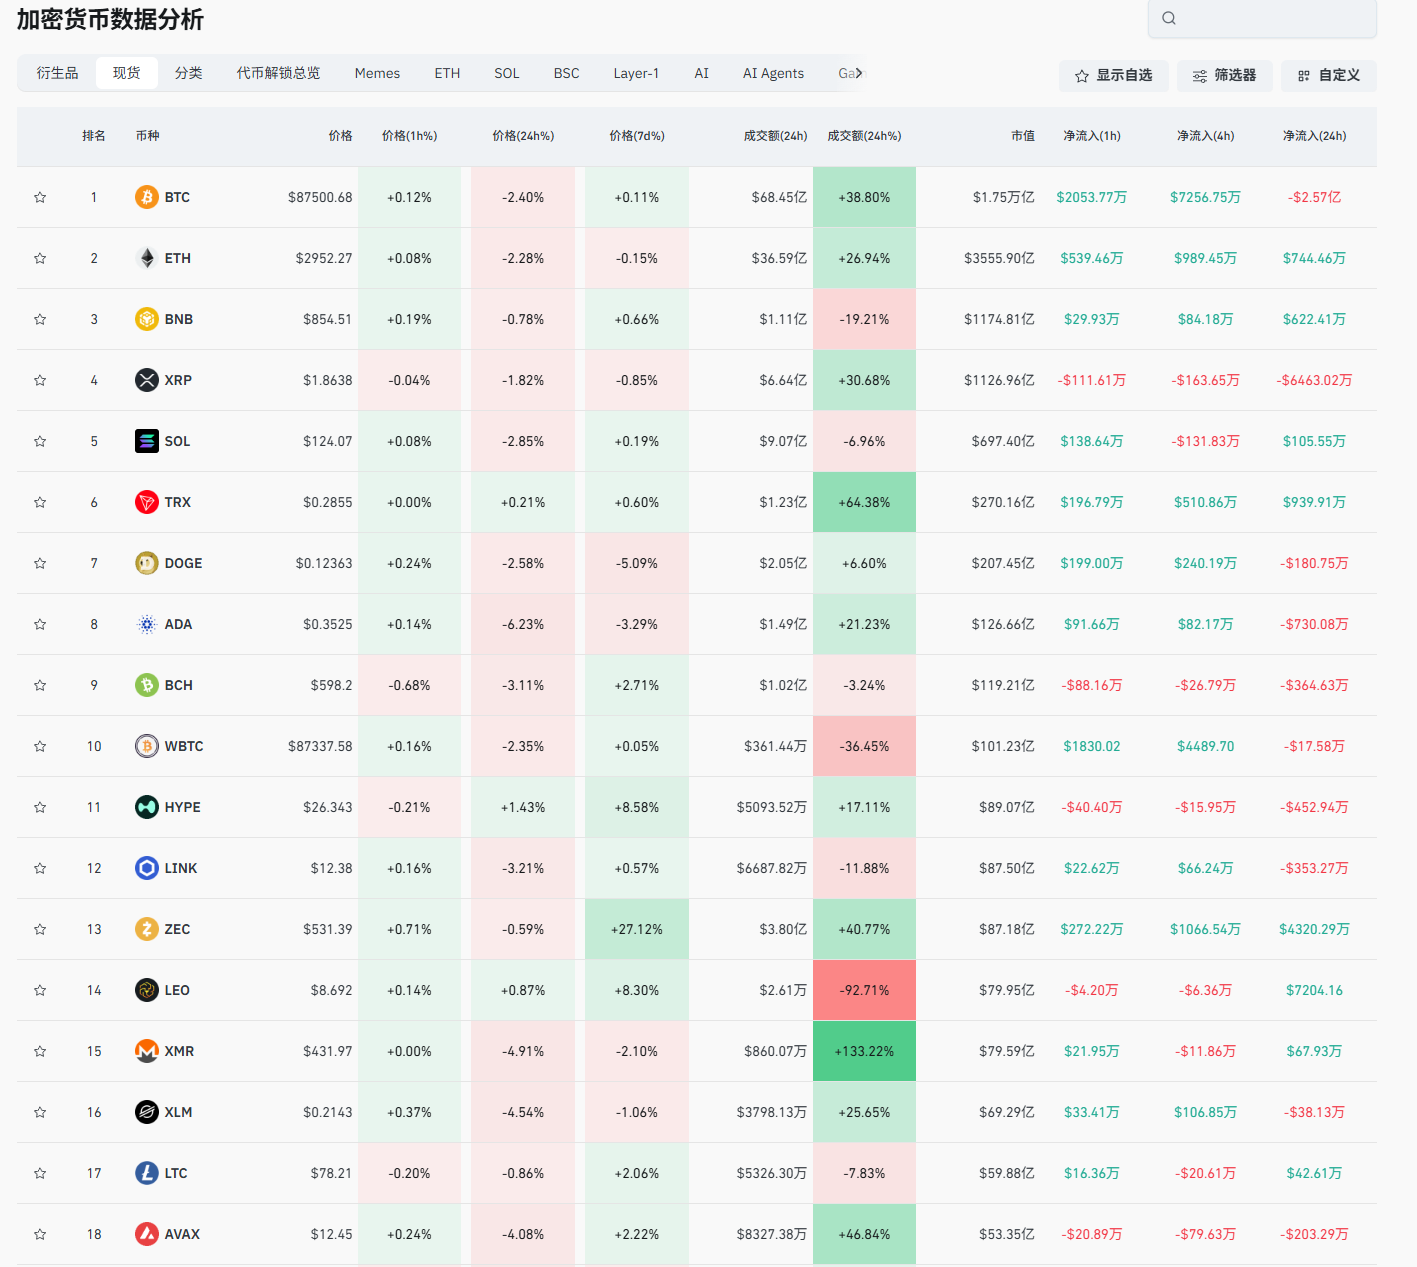The height and width of the screenshot is (1267, 1417).
Task: Expand more category tabs with right chevron
Action: 859,73
